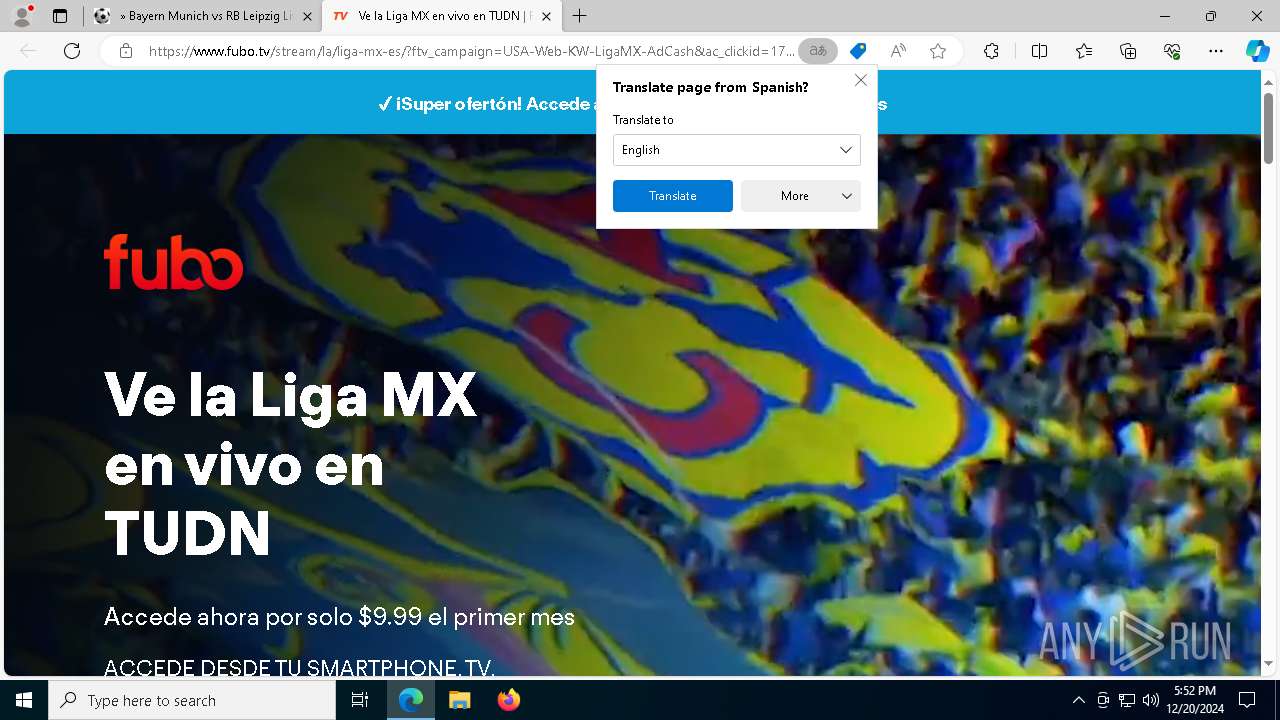
Task: Open the notification center icon
Action: coord(1247,700)
